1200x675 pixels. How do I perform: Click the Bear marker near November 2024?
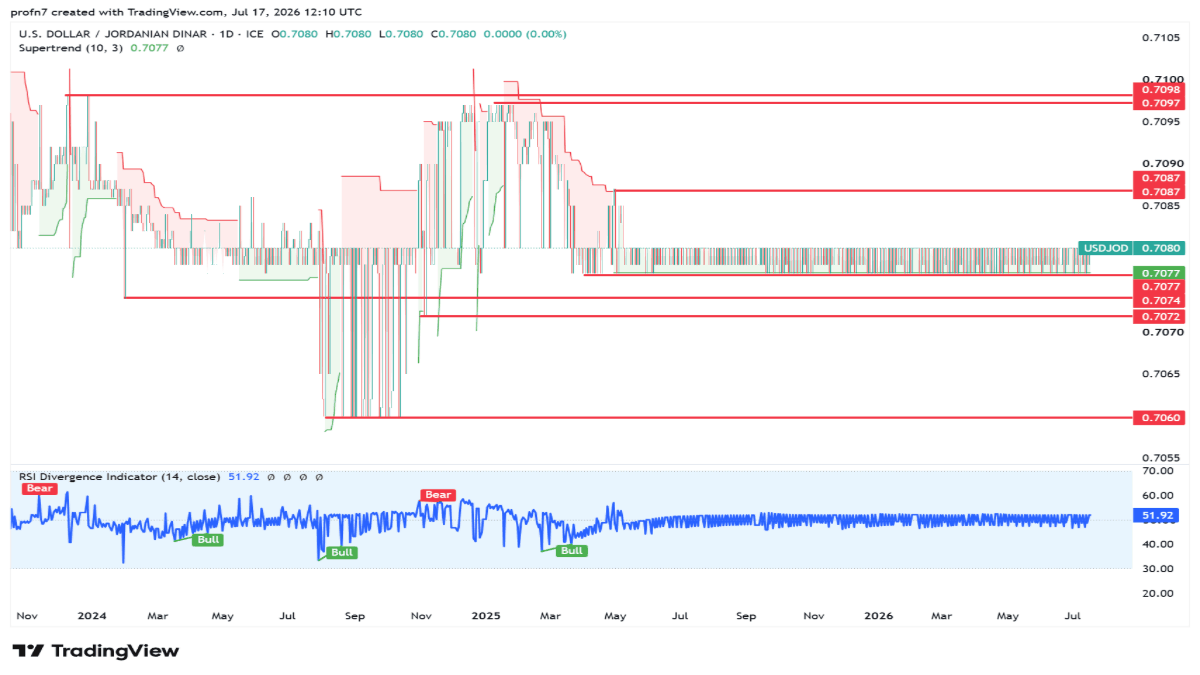(x=438, y=495)
